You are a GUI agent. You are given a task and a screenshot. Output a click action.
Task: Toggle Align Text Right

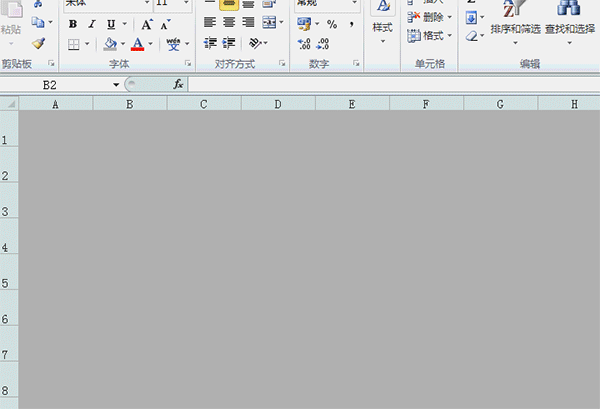coord(248,22)
